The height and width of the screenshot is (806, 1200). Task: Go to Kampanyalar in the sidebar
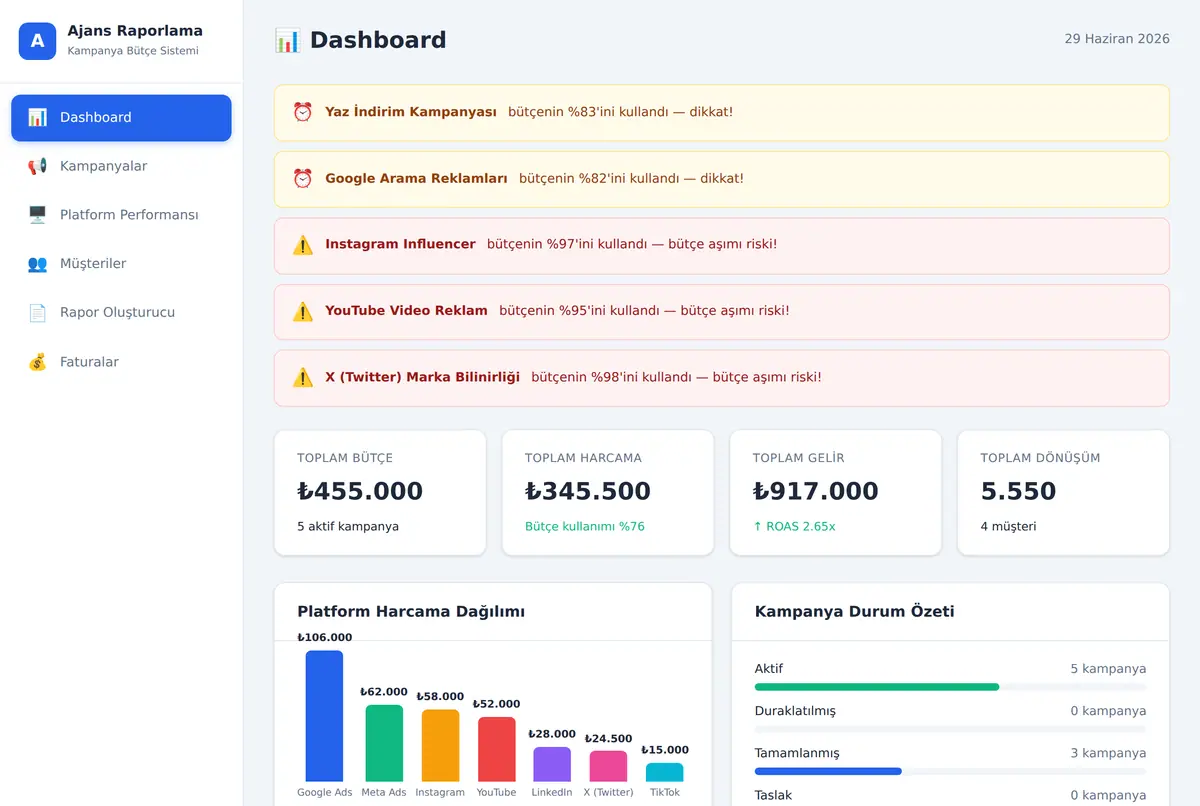pyautogui.click(x=121, y=166)
